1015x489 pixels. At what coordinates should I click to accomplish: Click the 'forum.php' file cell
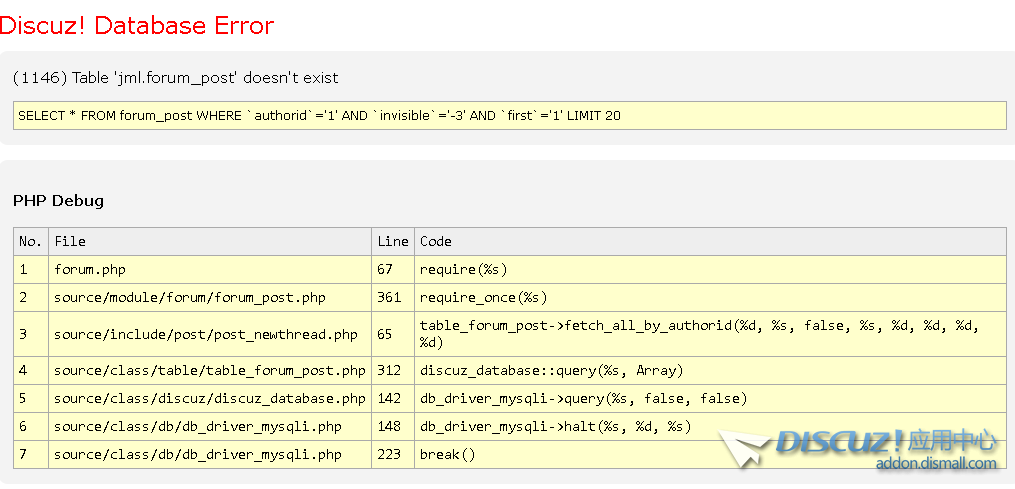coord(210,269)
